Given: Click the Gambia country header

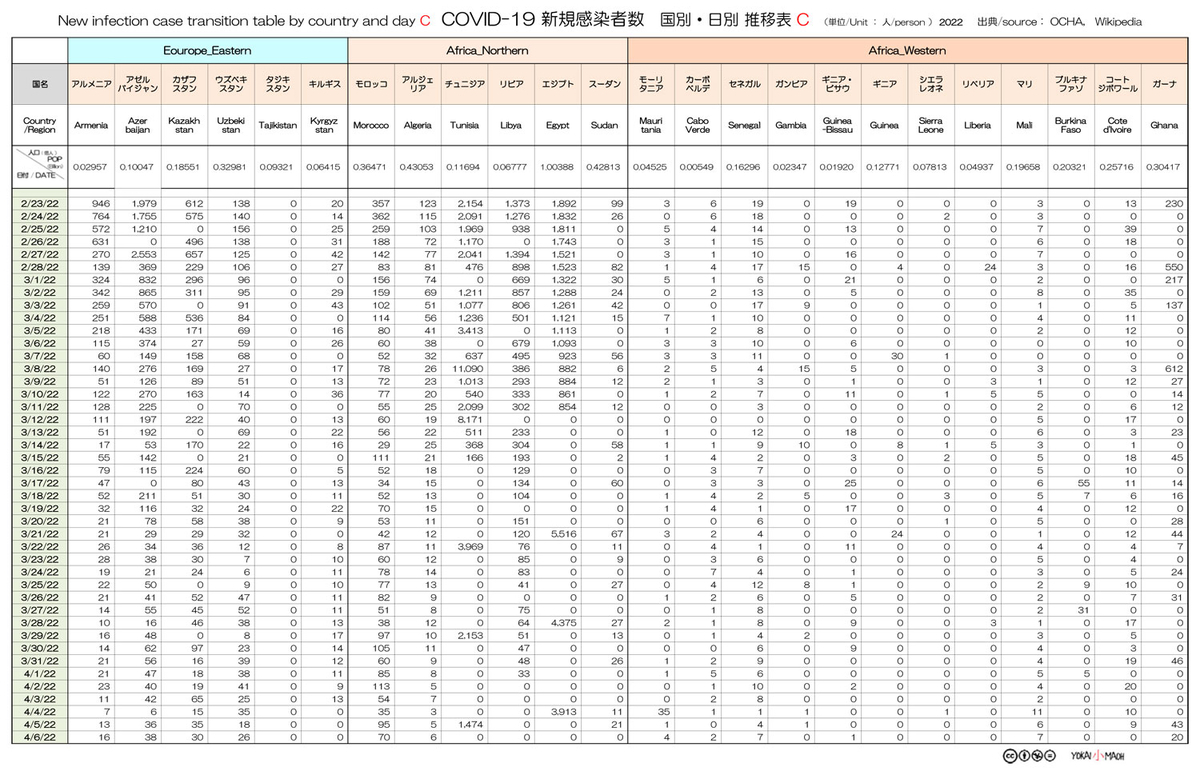Looking at the screenshot, I should point(791,126).
